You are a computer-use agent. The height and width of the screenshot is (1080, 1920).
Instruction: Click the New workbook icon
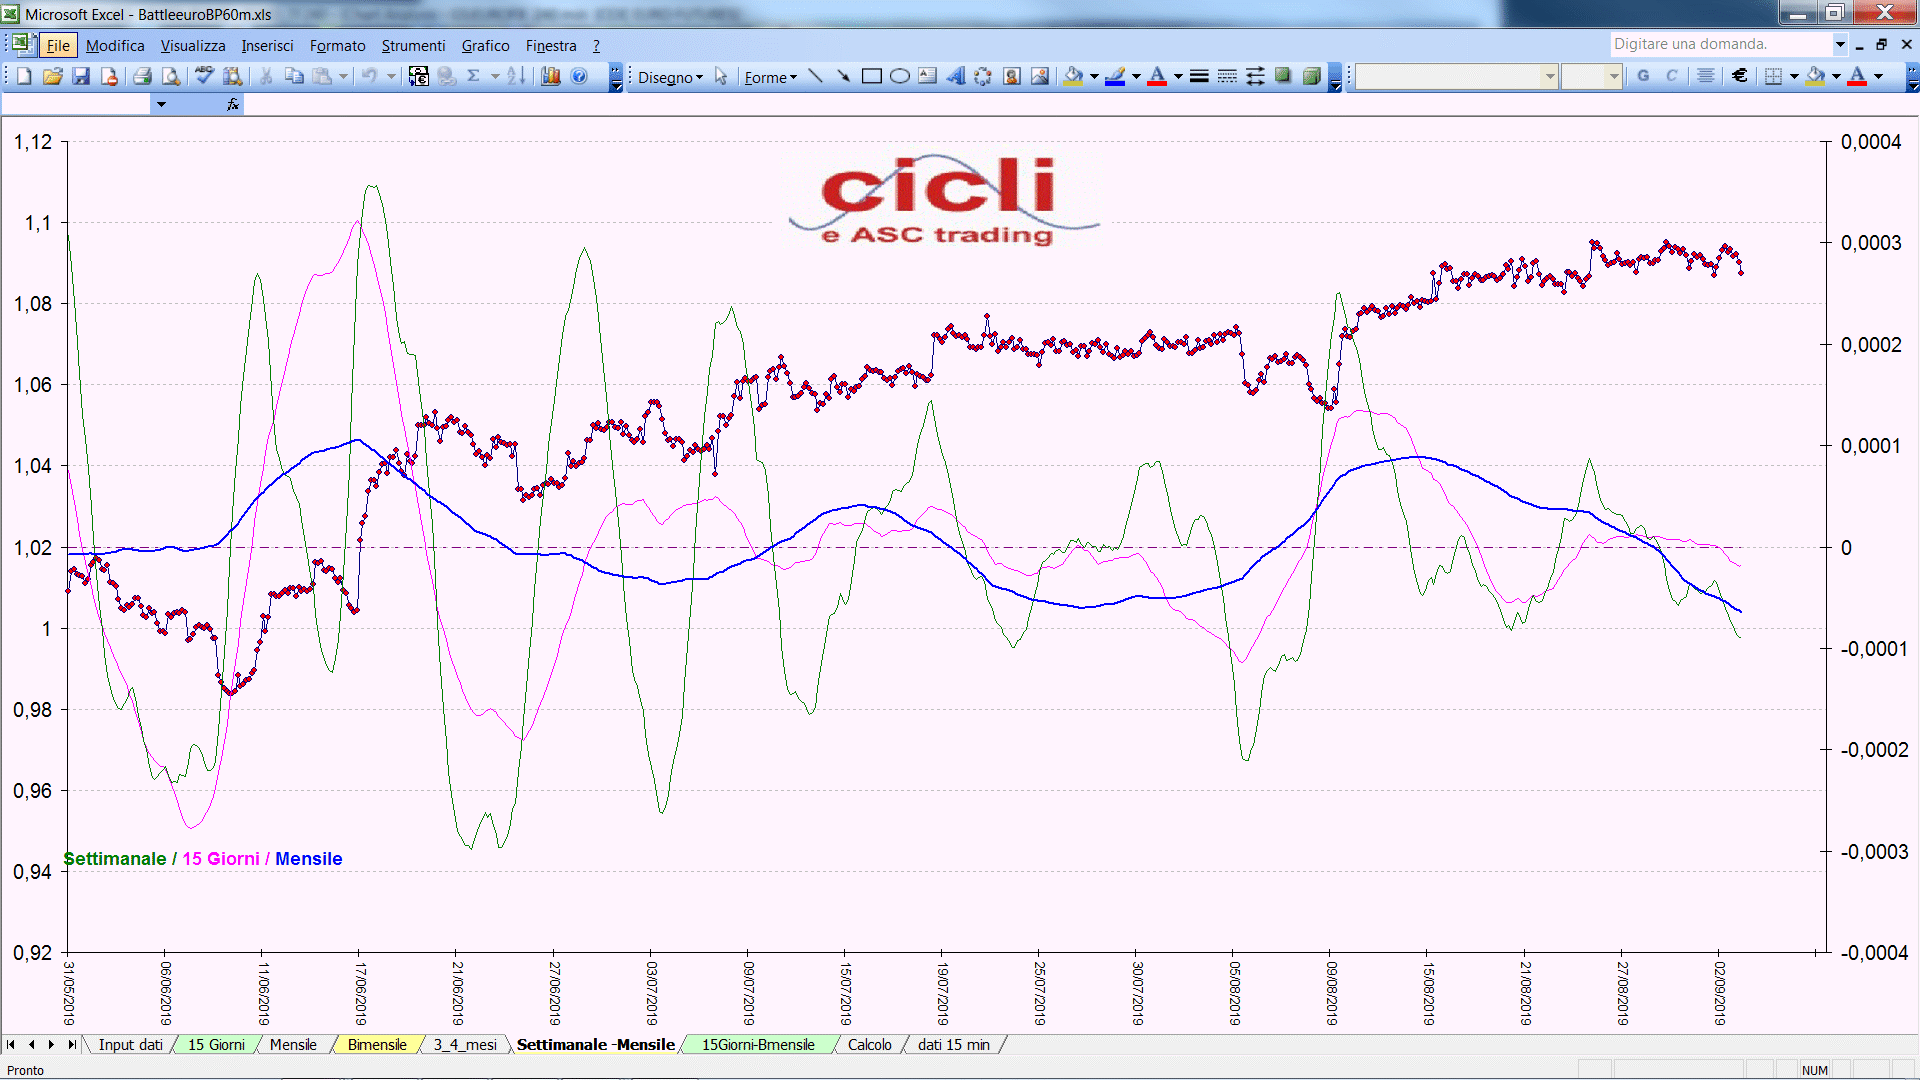[x=24, y=76]
